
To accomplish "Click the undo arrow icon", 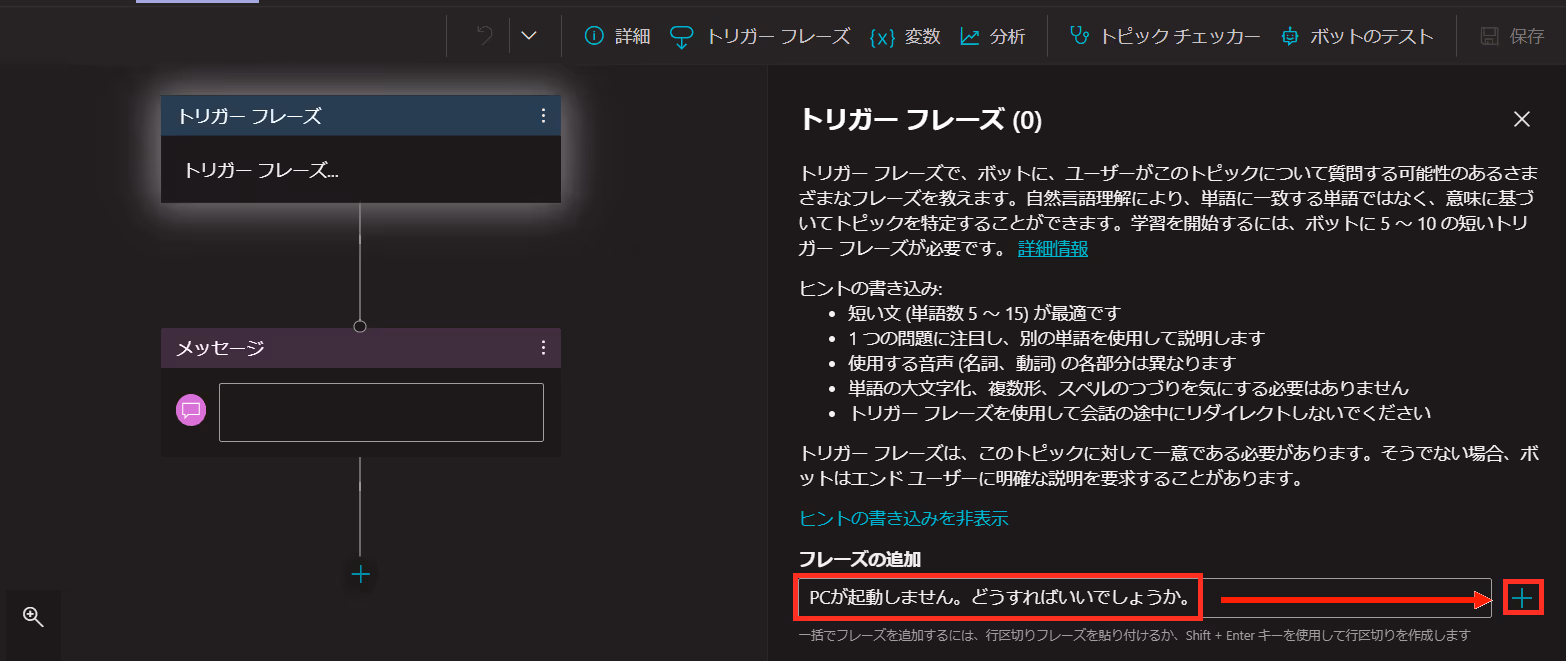I will (485, 37).
